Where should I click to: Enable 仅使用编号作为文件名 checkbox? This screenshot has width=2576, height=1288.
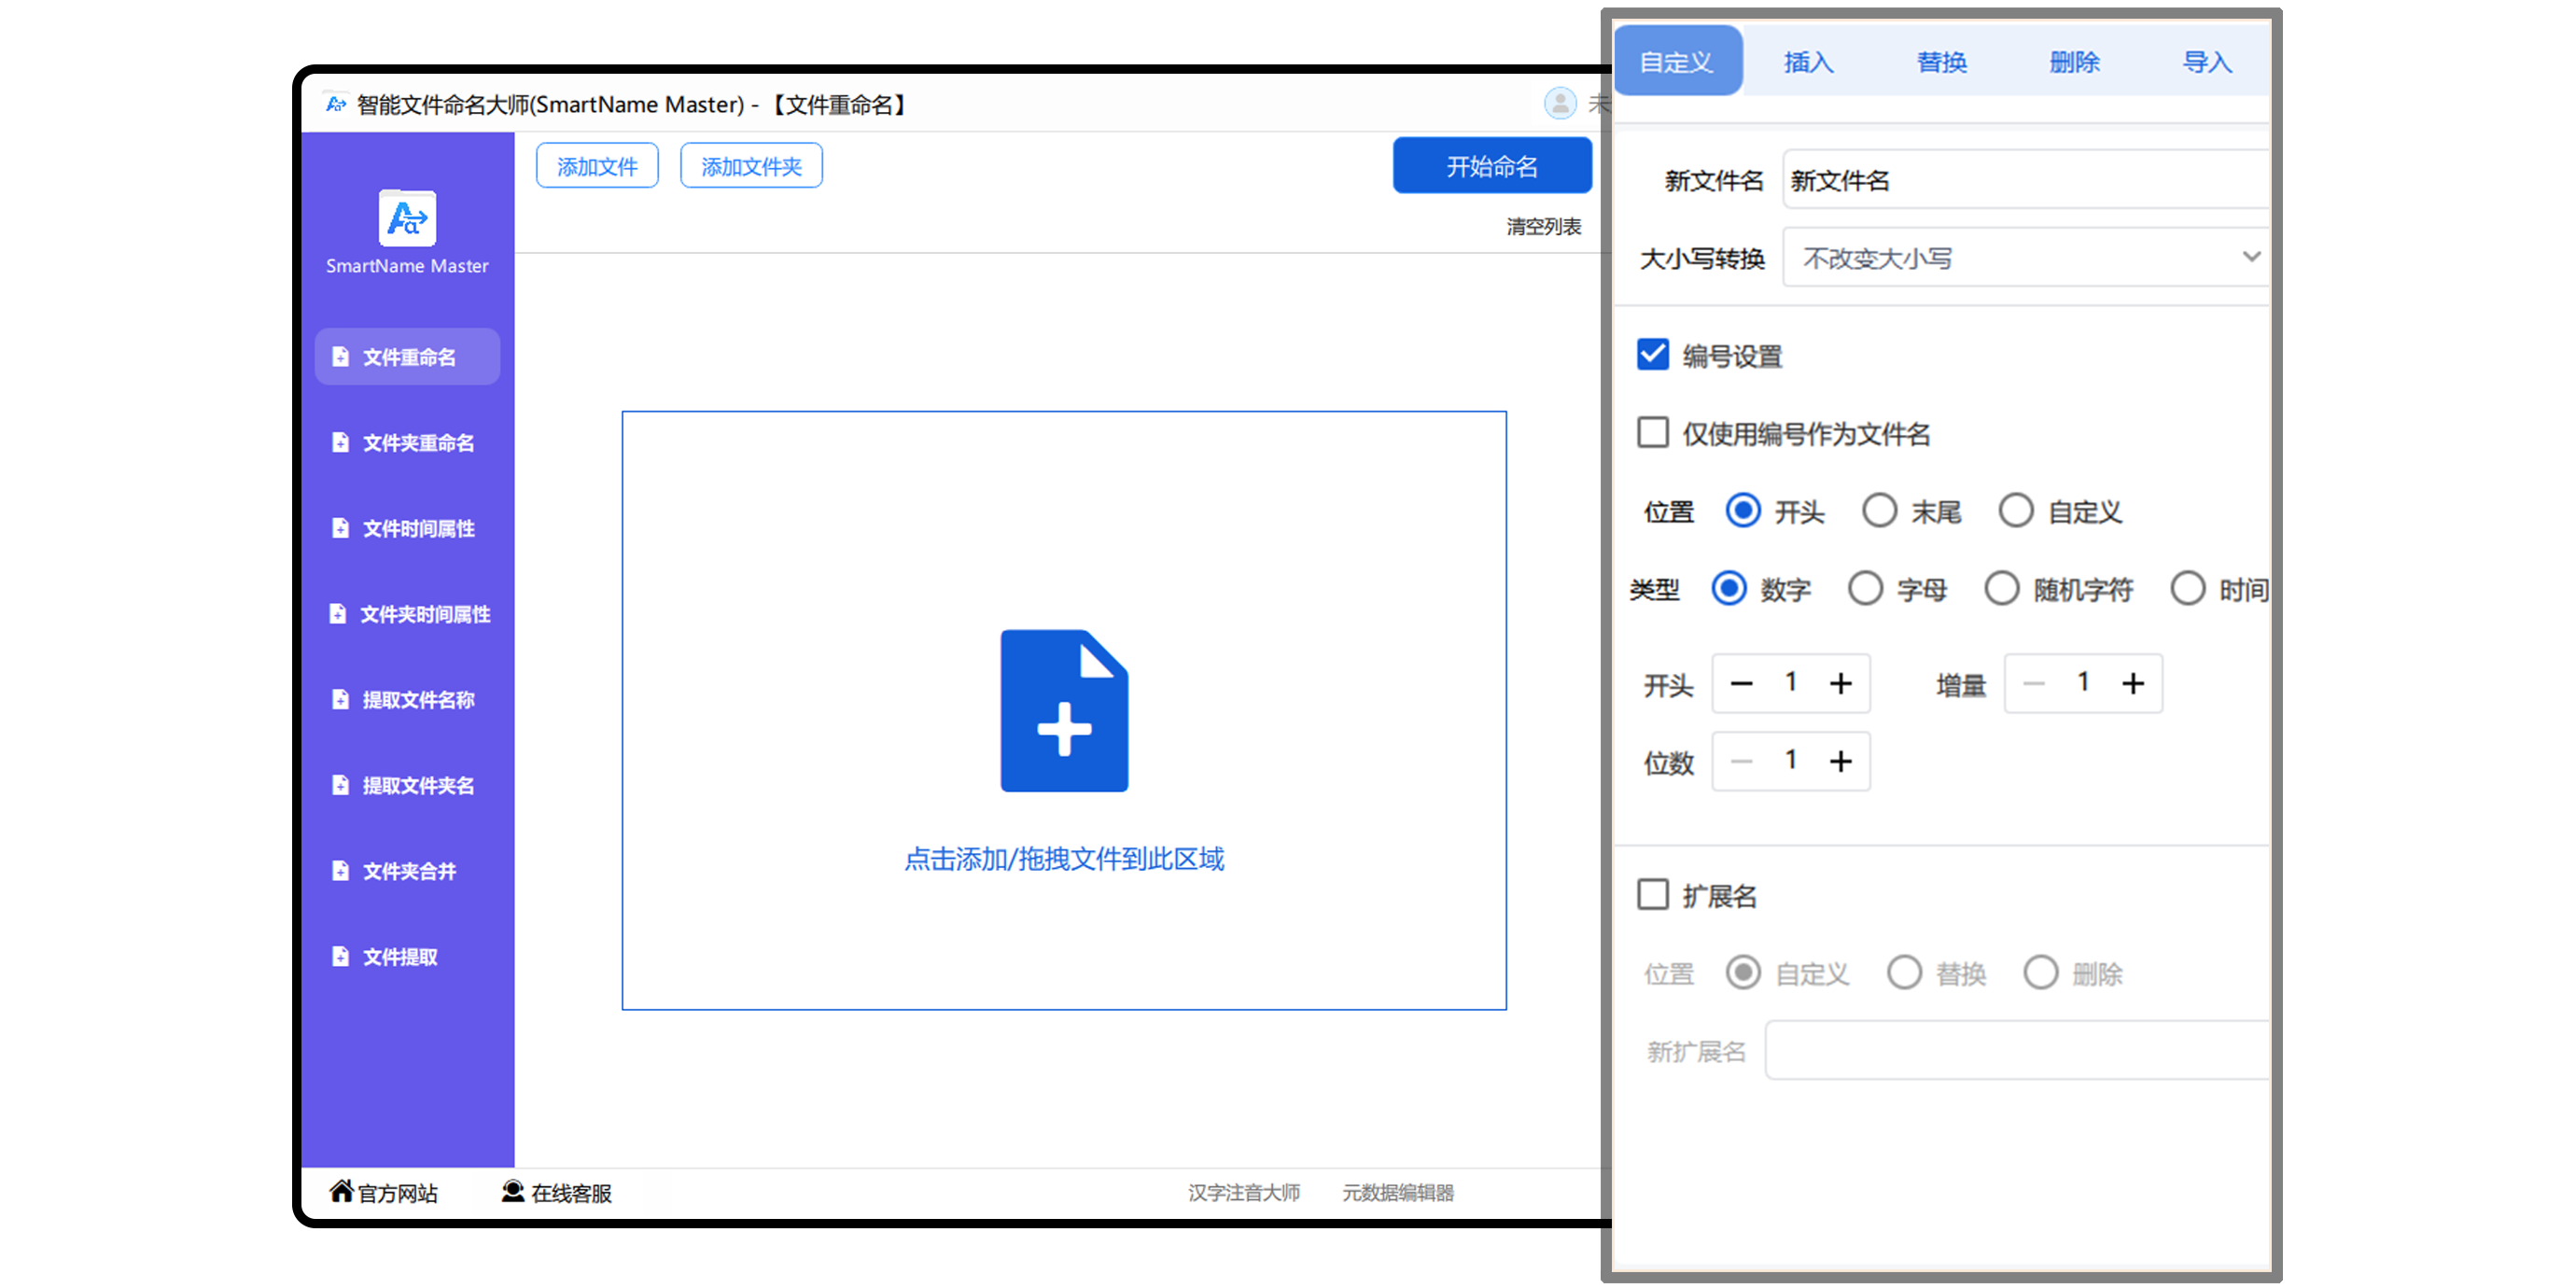click(1652, 433)
